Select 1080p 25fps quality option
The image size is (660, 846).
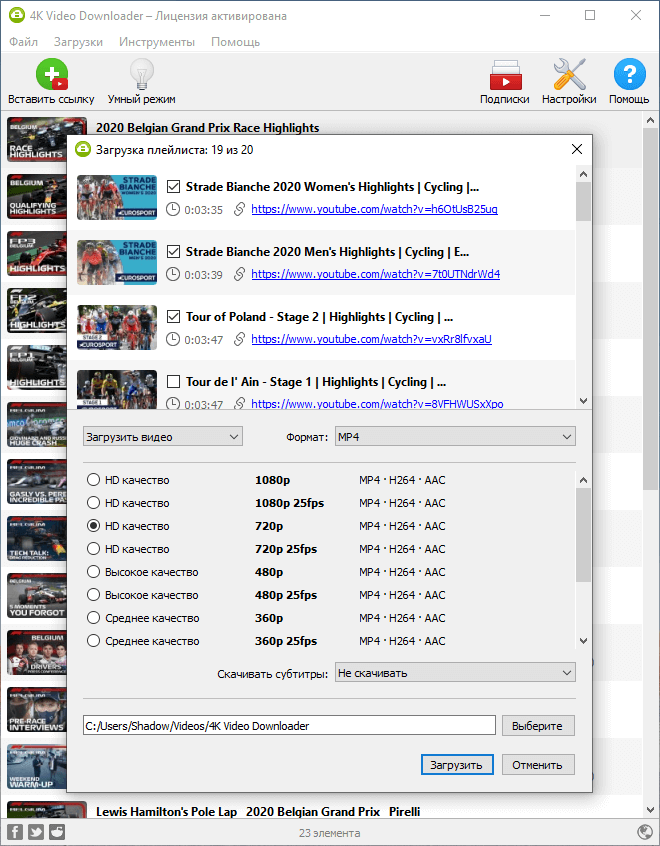pos(93,503)
